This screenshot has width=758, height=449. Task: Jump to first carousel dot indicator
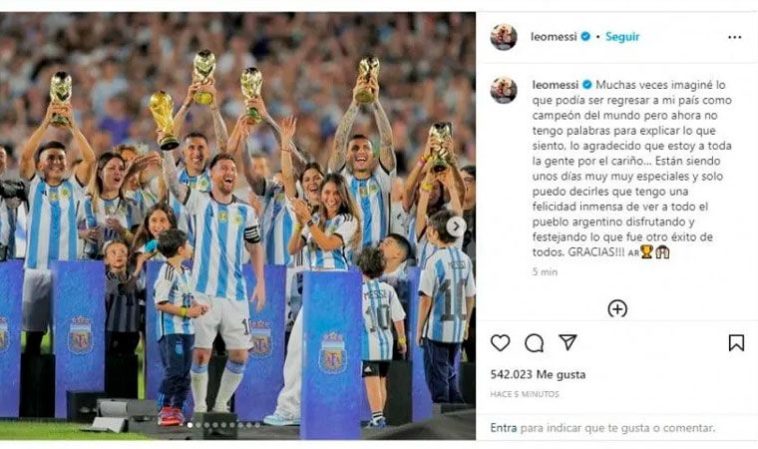[190, 425]
